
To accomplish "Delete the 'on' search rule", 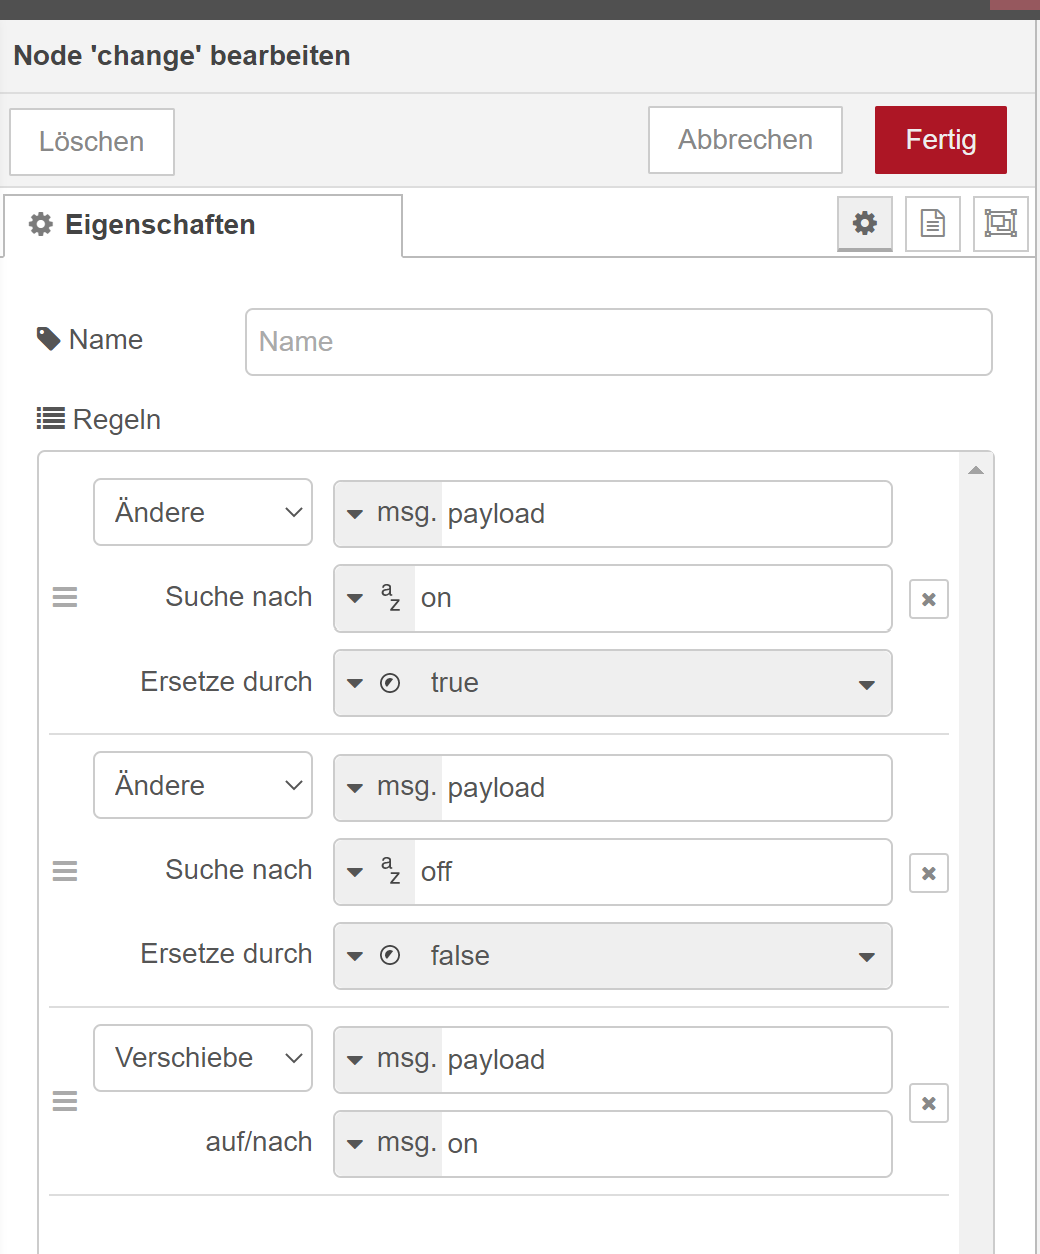I will (x=929, y=600).
